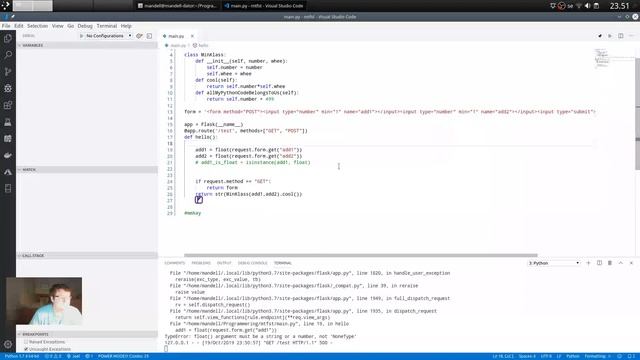Click the editor vertical scrollbar
Viewport: 640px width, 360px height.
[x=637, y=114]
